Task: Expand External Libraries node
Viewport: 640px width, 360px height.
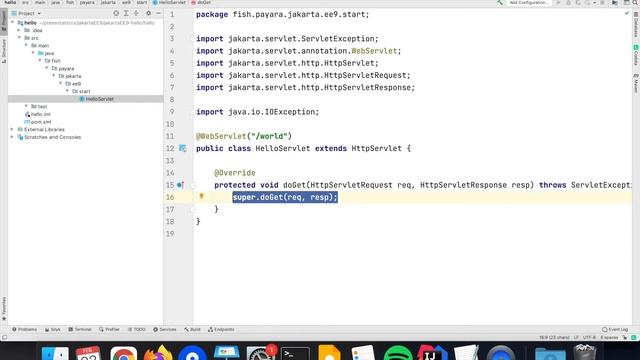Action: click(x=12, y=129)
